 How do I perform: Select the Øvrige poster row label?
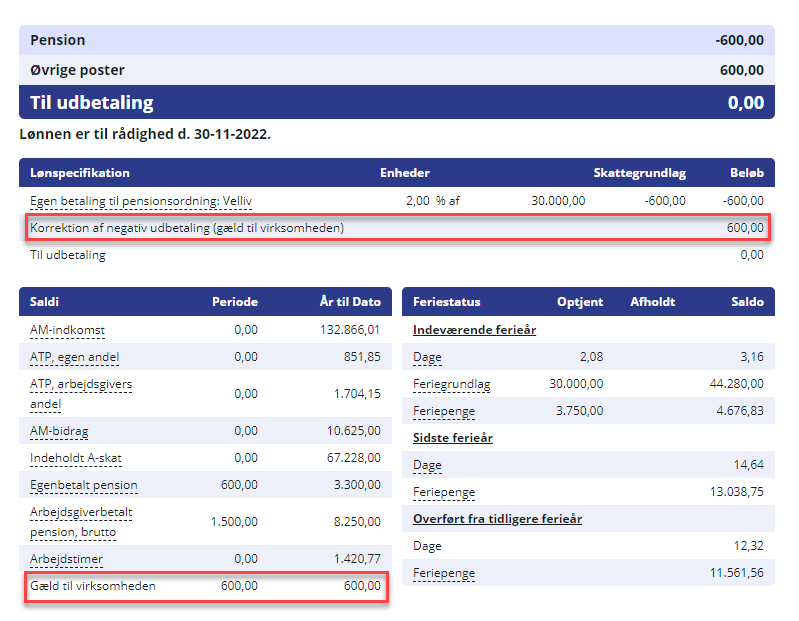pyautogui.click(x=77, y=70)
